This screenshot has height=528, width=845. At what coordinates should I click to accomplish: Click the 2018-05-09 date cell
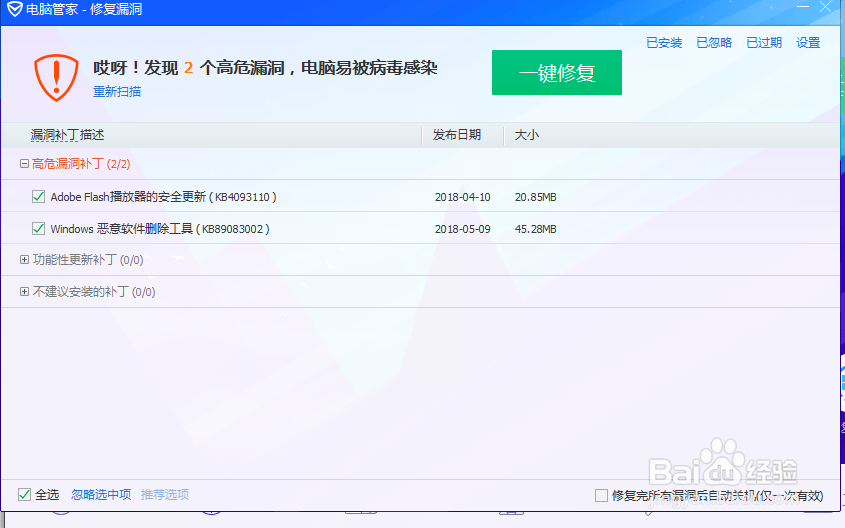(x=462, y=229)
